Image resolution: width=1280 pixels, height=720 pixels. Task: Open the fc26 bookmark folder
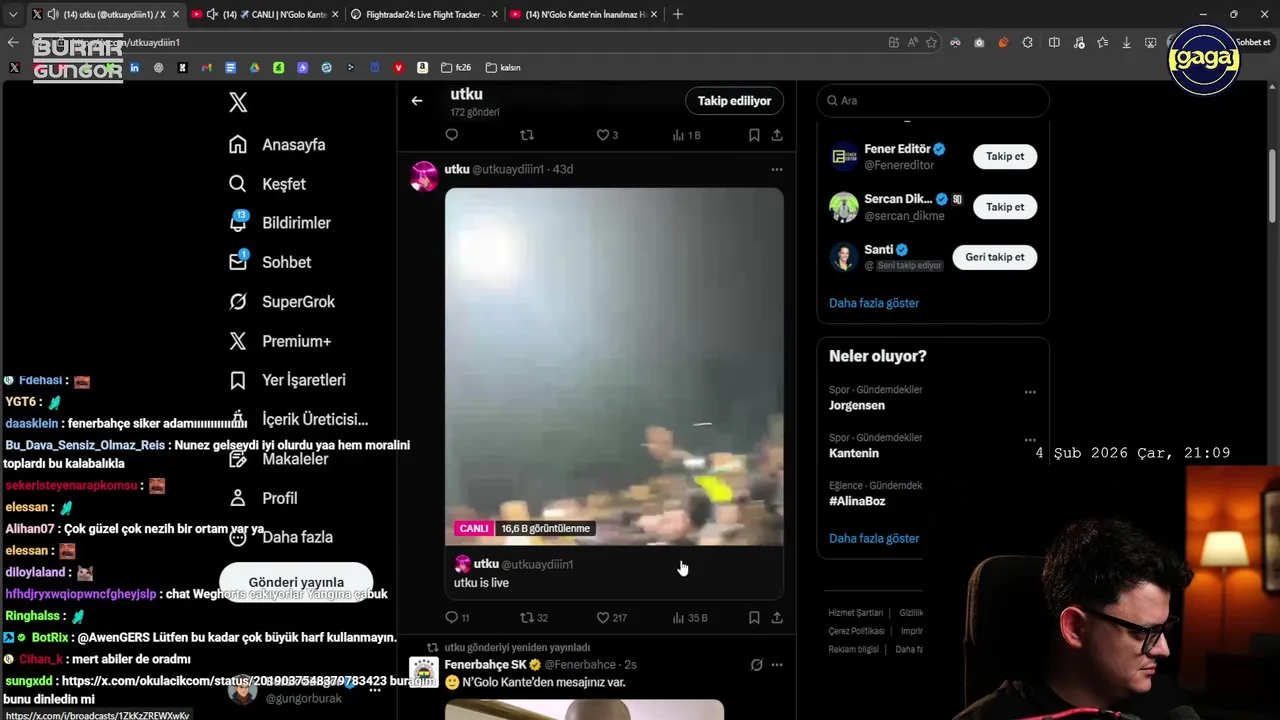pos(456,68)
